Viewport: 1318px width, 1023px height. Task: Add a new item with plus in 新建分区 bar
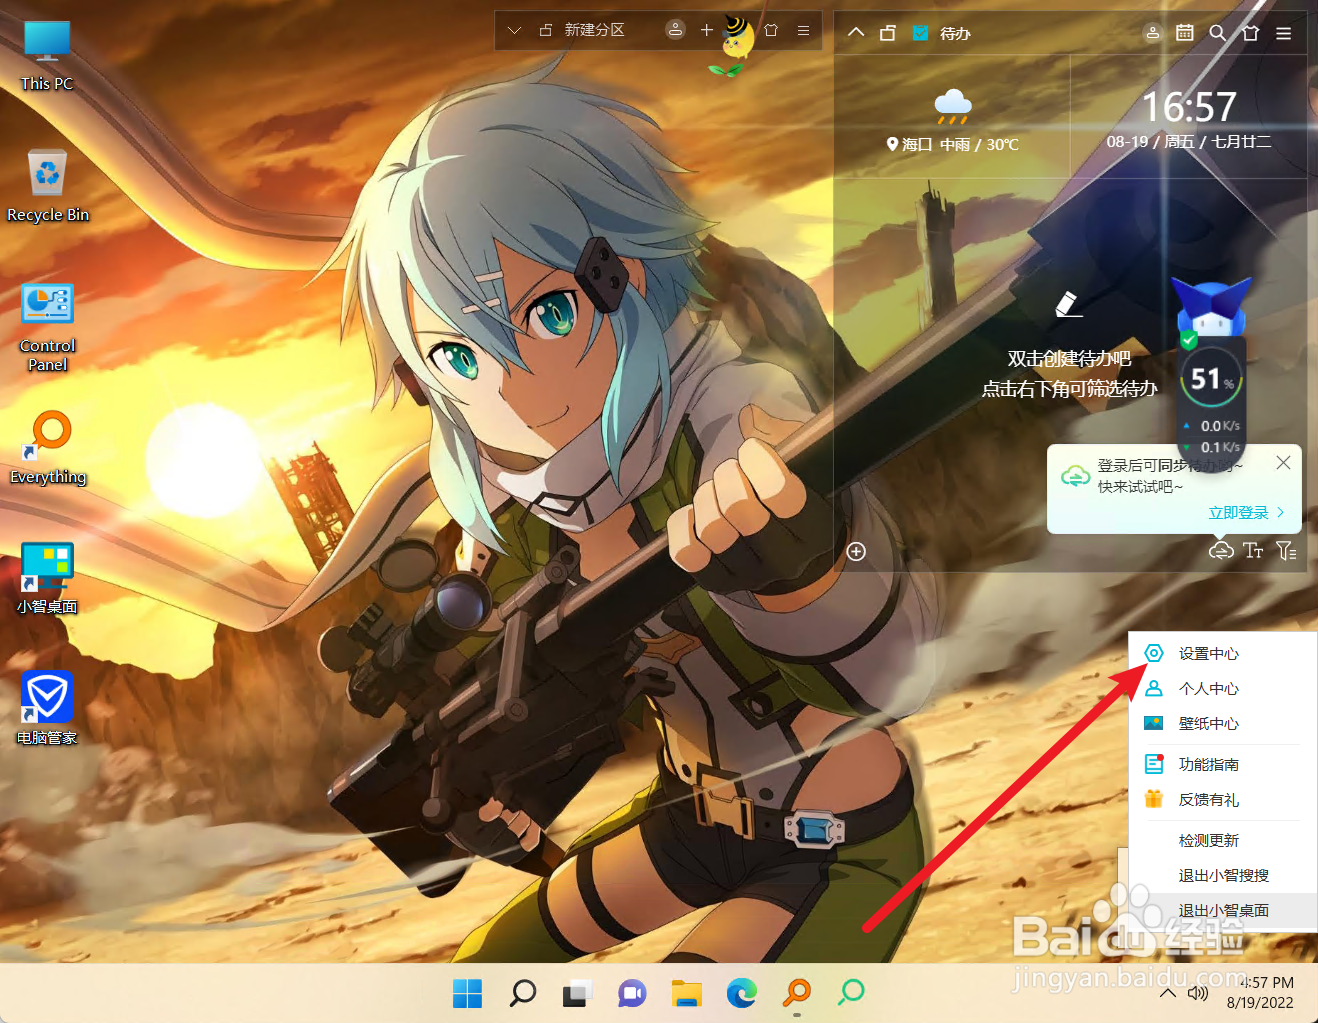pos(706,30)
